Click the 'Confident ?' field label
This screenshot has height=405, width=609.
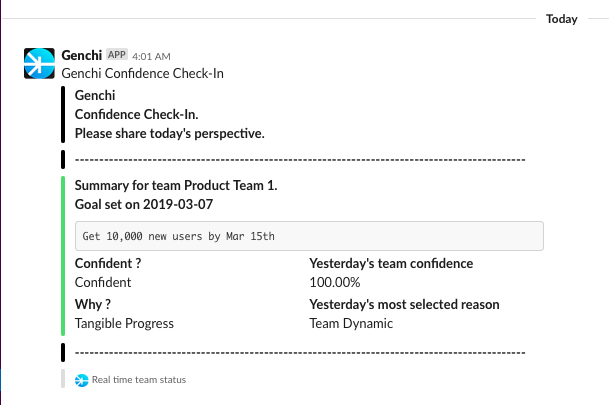click(108, 264)
